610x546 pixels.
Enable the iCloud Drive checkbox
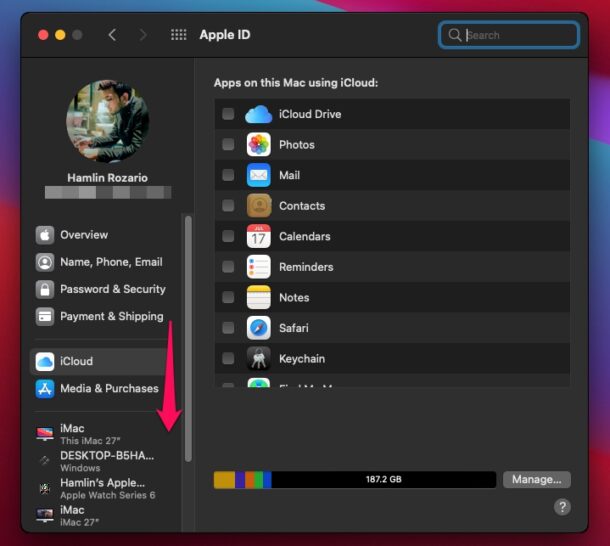click(228, 114)
